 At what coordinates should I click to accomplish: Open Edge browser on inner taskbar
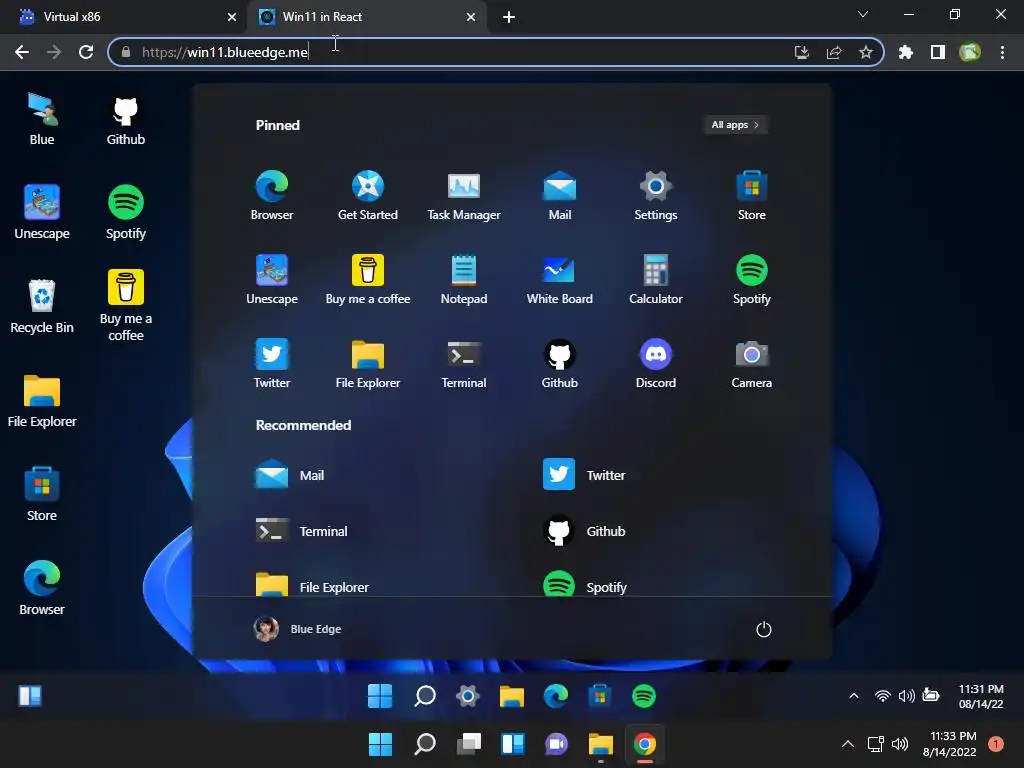pyautogui.click(x=556, y=696)
